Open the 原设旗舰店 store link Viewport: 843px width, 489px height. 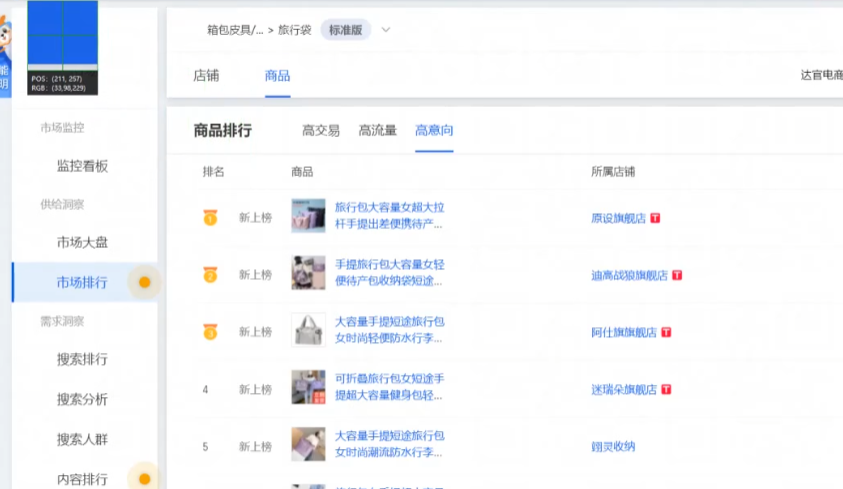point(618,218)
